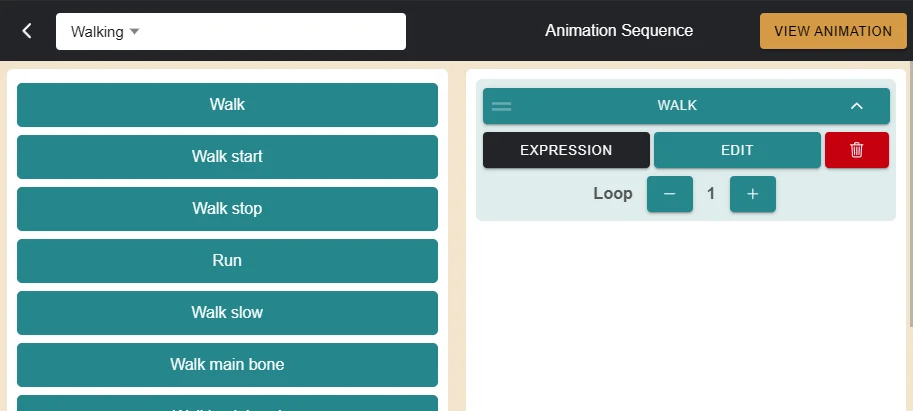This screenshot has width=913, height=411.
Task: Grab the drag handle icon on WALK item
Action: [x=501, y=106]
